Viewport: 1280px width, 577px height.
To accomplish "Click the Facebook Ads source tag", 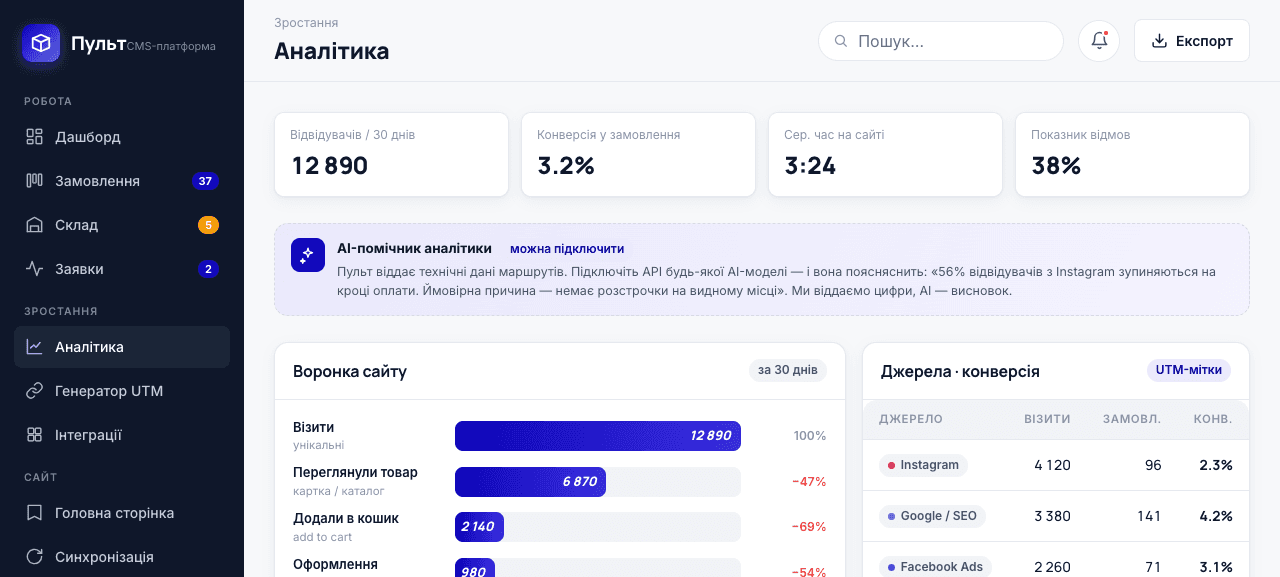I will [935, 567].
